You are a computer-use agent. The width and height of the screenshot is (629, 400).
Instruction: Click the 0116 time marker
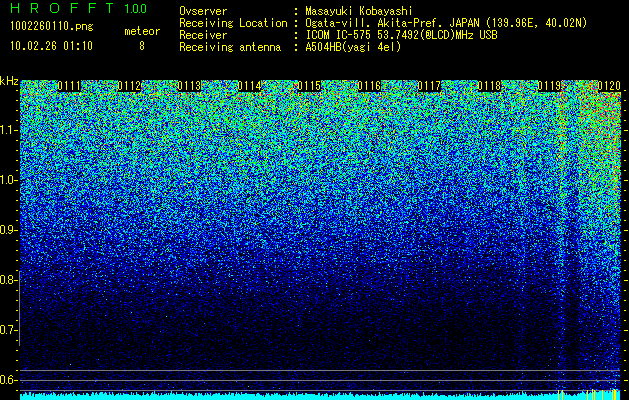[x=369, y=86]
